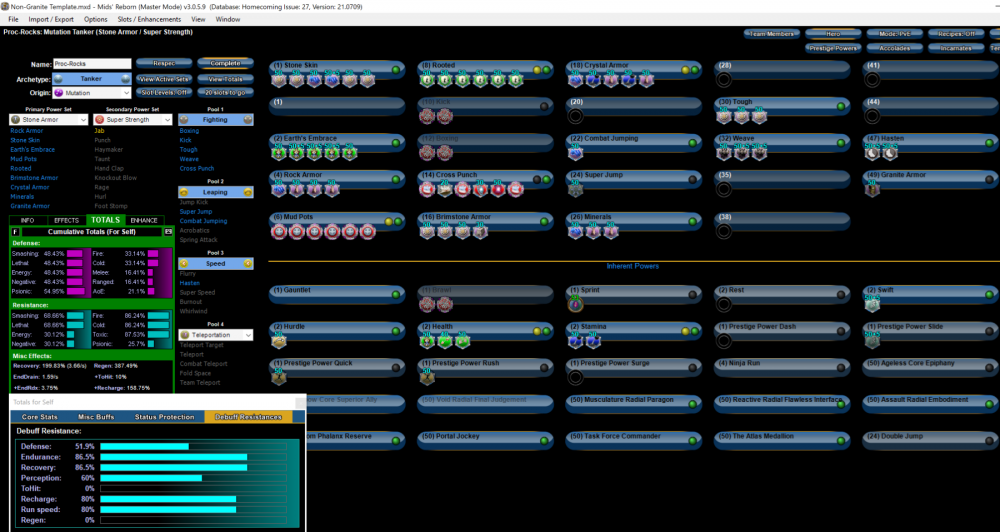Viewport: 1000px width, 532px height.
Task: Open the Import / Export menu
Action: tap(51, 19)
